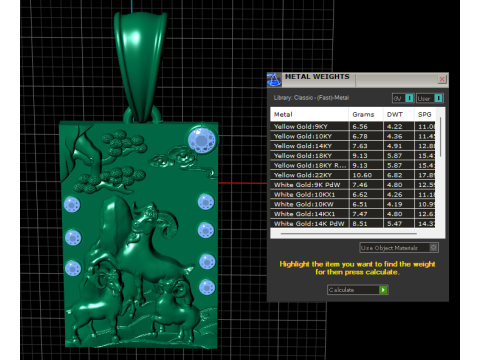Toggle the GV library switch
The height and width of the screenshot is (360, 480).
pos(403,98)
